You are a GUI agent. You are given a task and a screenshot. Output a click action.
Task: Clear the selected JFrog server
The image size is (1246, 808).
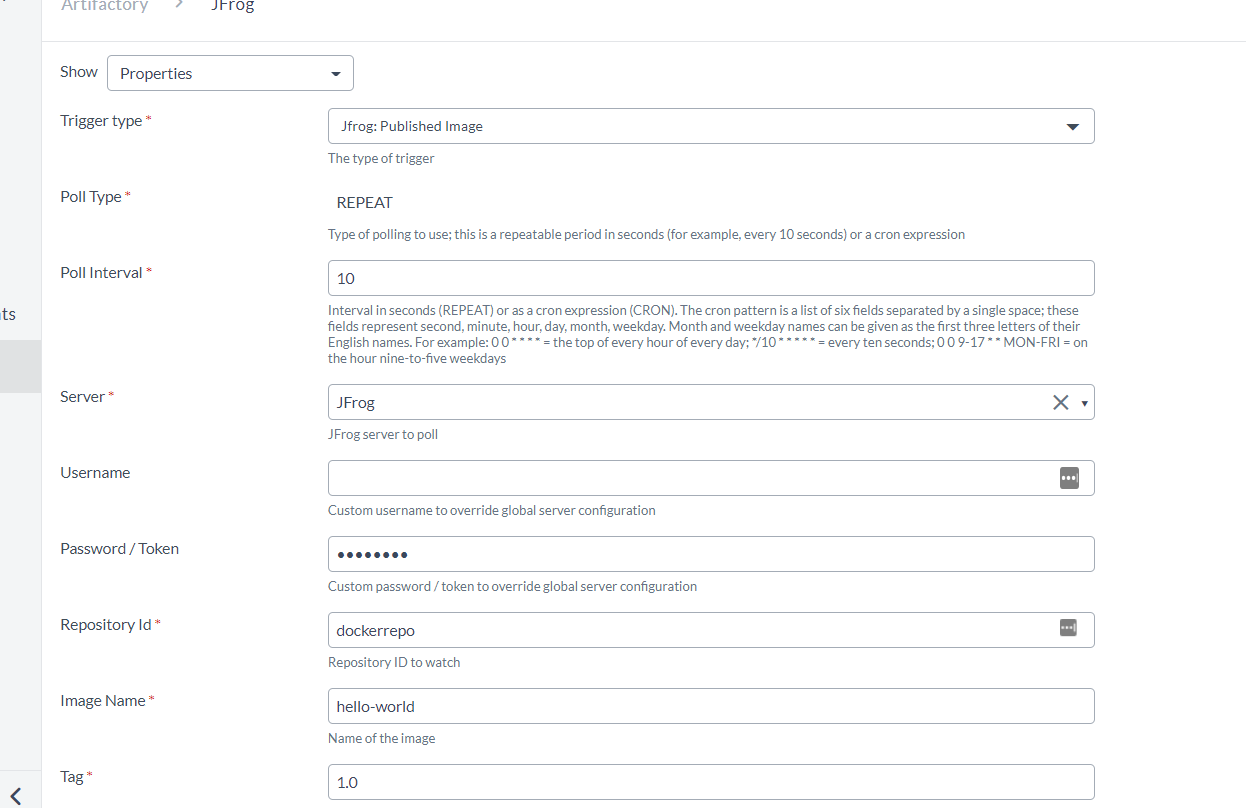click(x=1060, y=402)
